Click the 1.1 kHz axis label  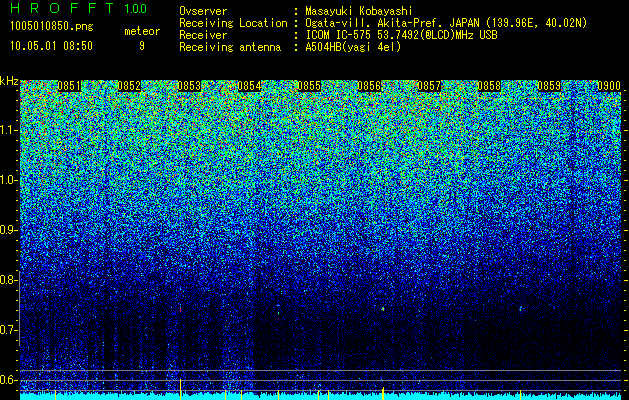9,130
